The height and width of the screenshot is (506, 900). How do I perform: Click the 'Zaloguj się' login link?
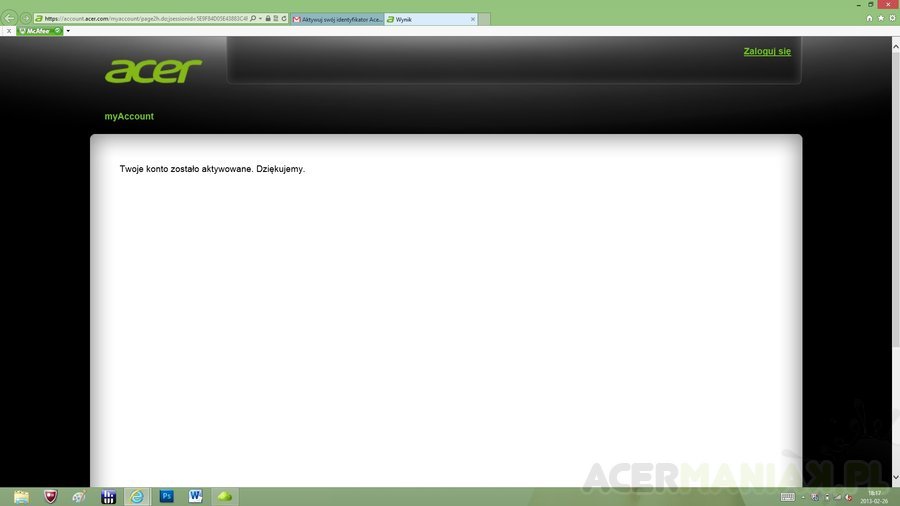(767, 51)
